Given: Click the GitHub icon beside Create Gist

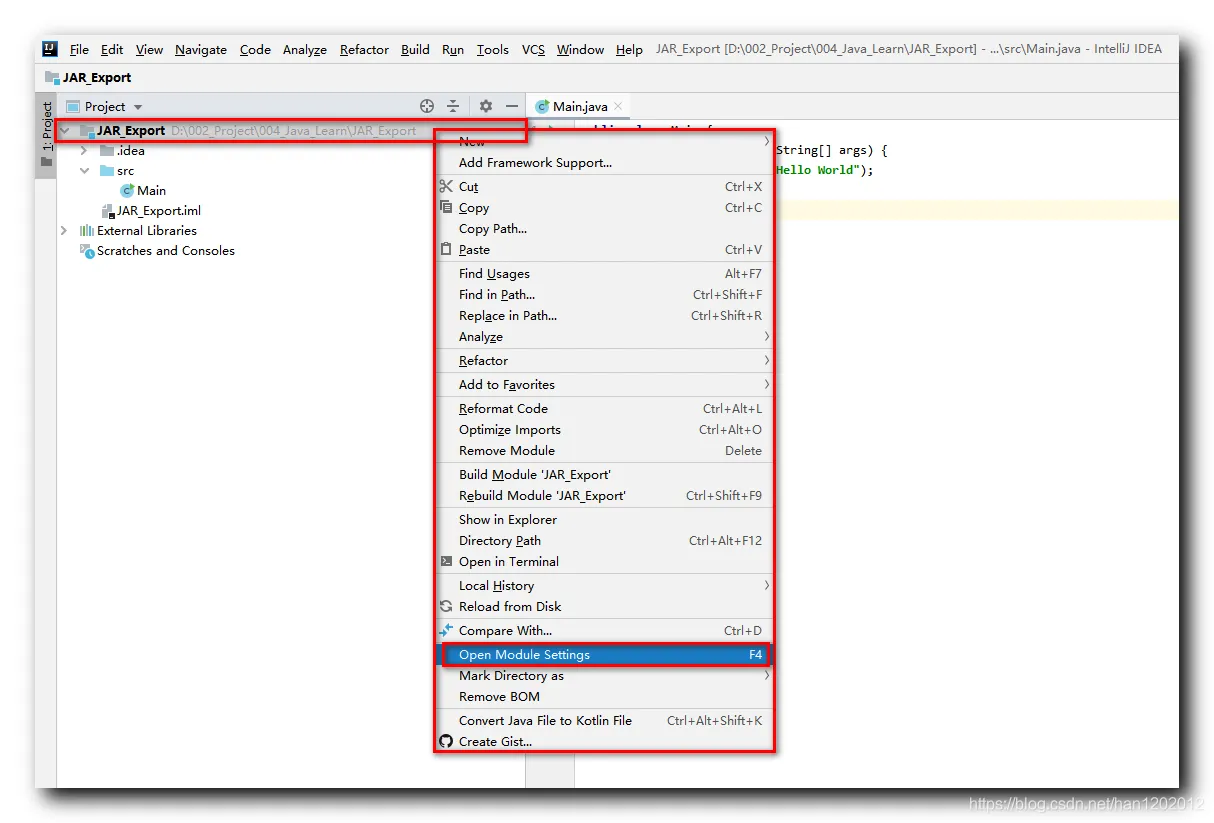Looking at the screenshot, I should point(446,741).
